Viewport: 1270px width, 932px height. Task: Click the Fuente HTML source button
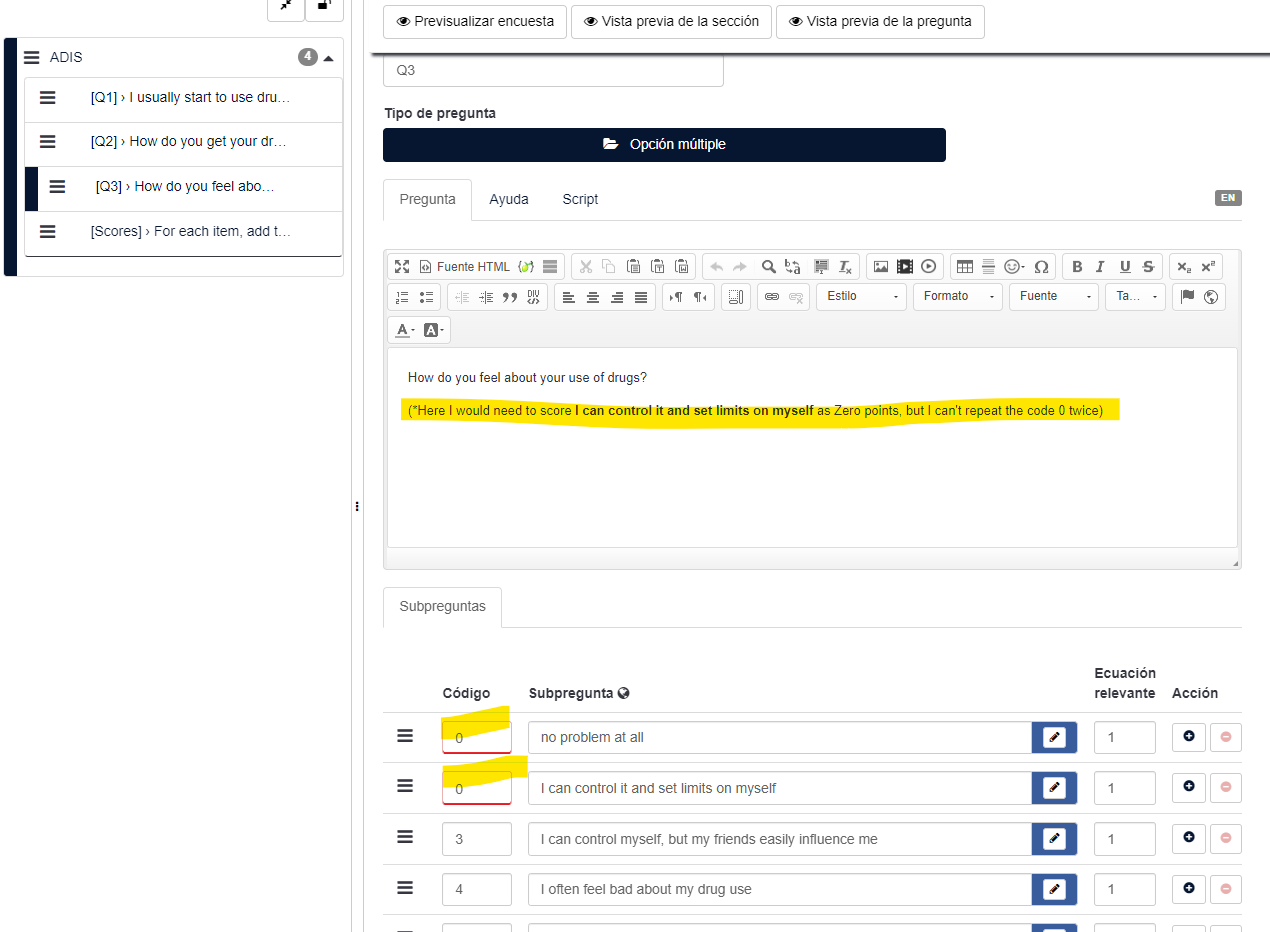click(x=465, y=267)
